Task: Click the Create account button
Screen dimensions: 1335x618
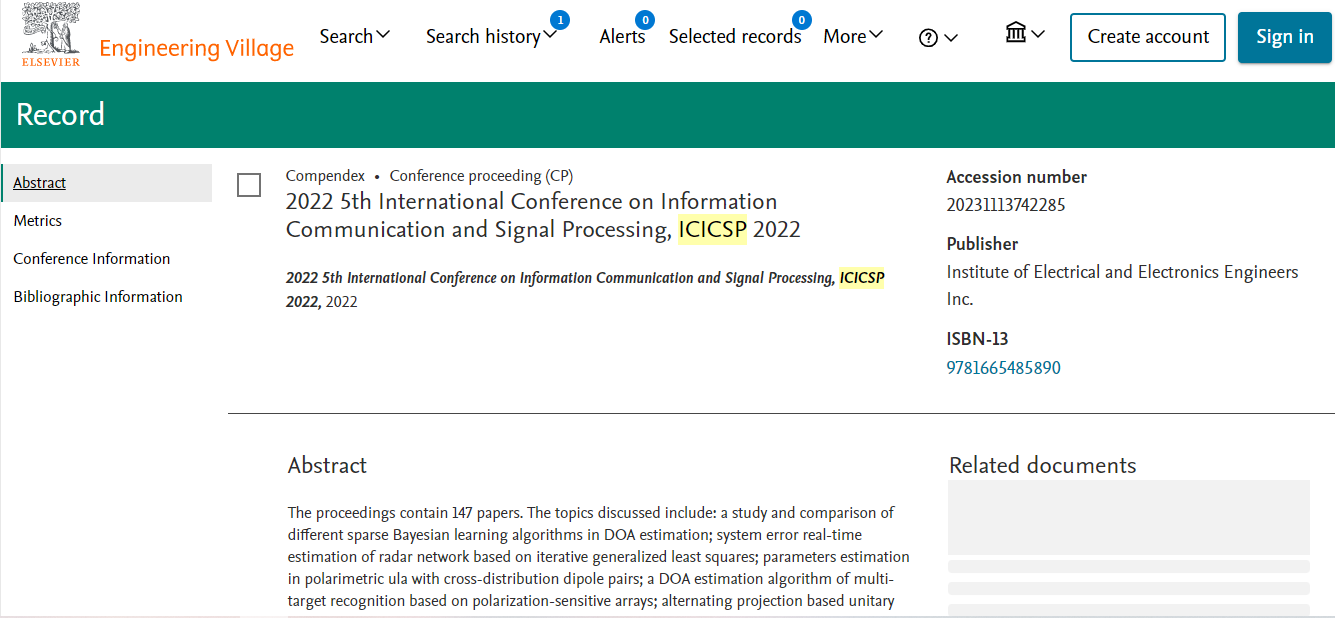Action: [x=1148, y=38]
